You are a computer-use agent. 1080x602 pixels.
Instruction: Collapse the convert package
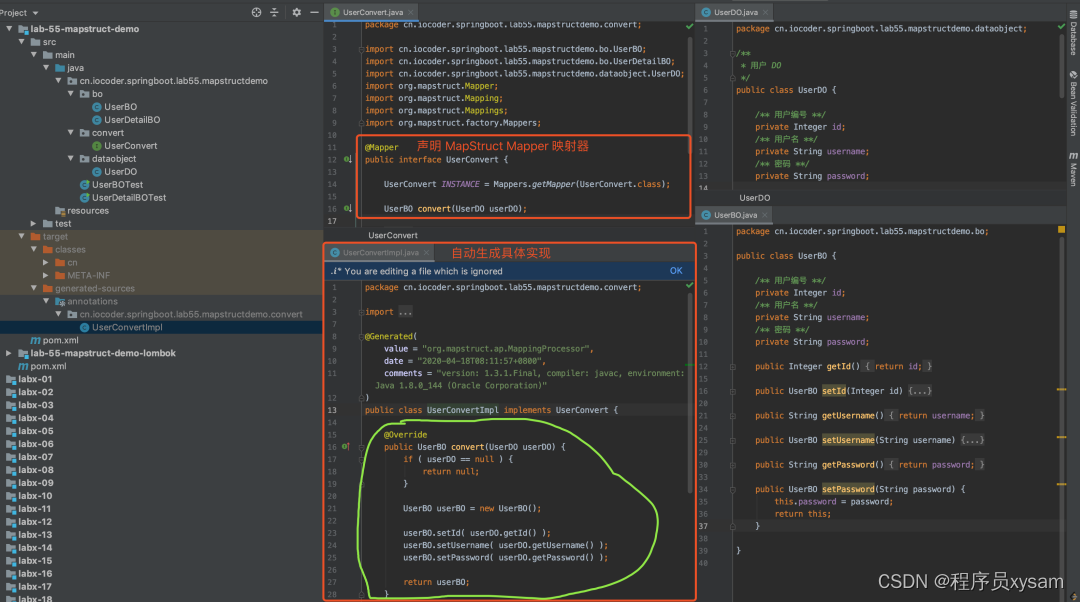pyautogui.click(x=71, y=132)
